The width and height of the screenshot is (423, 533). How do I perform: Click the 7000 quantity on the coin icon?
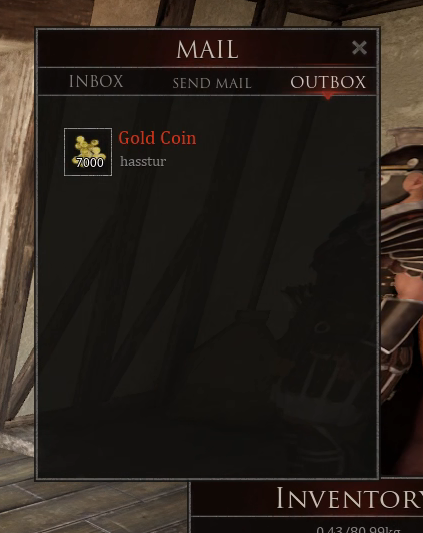click(x=90, y=162)
